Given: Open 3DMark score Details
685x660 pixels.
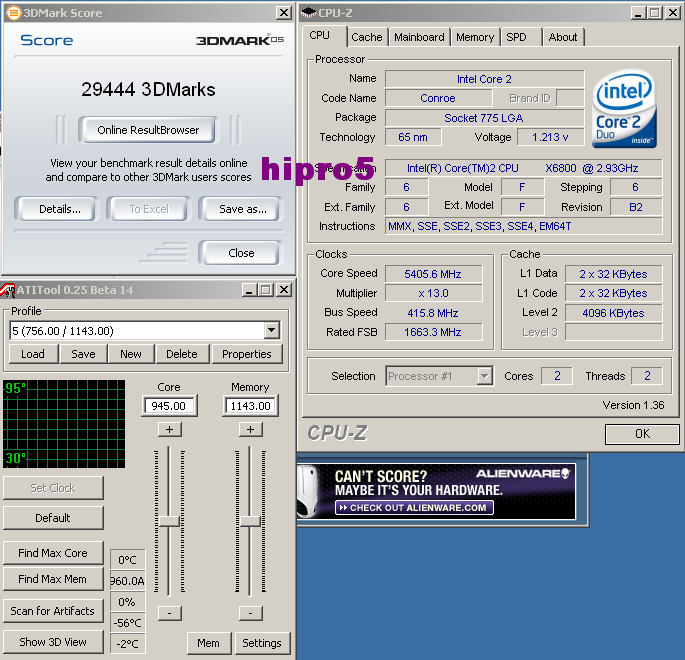Looking at the screenshot, I should click(60, 209).
